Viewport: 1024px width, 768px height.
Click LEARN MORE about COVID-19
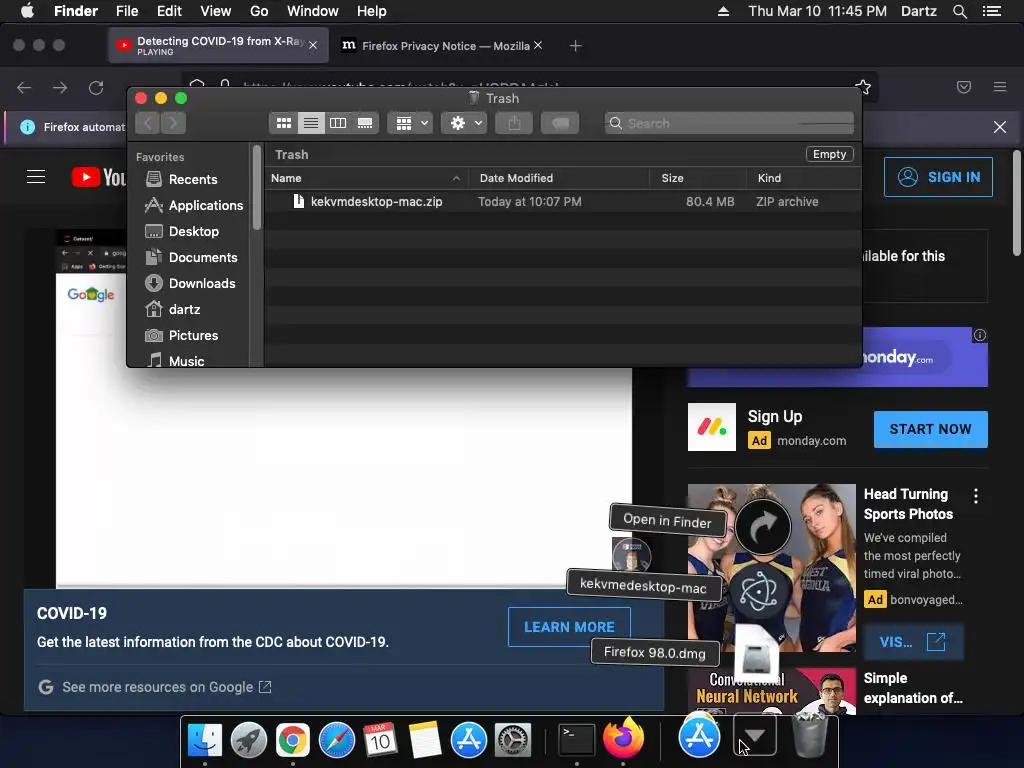[x=569, y=627]
